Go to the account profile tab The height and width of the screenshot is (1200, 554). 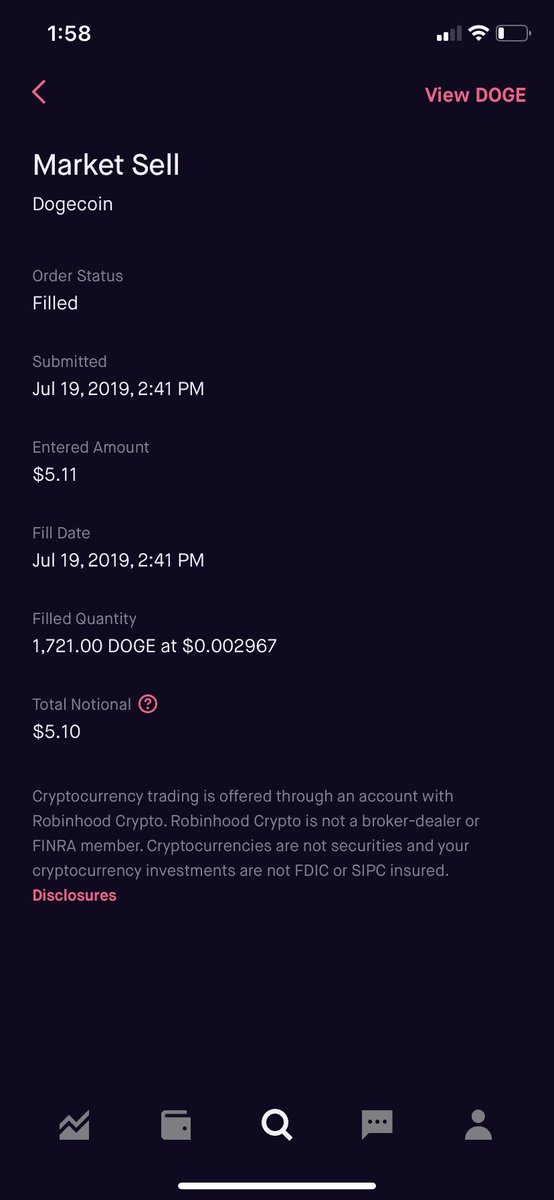coord(479,1125)
